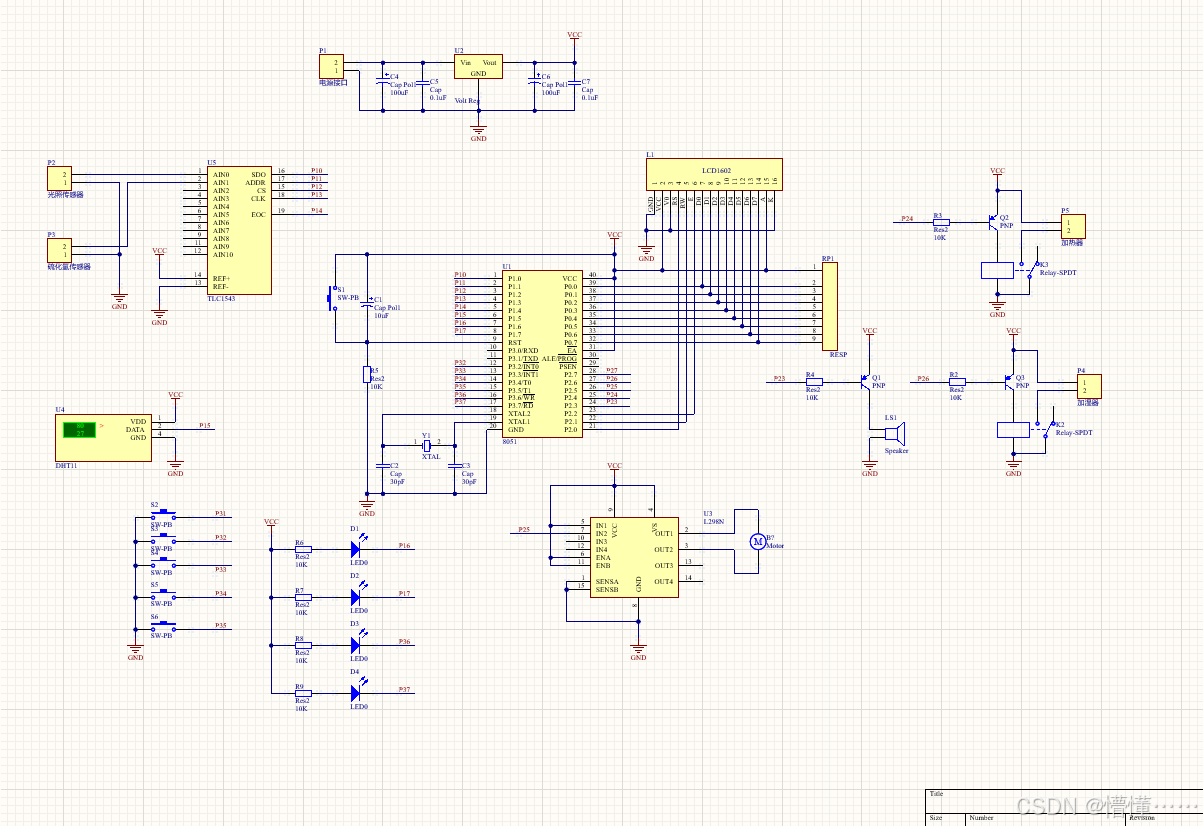The height and width of the screenshot is (826, 1203).
Task: Select the R9 10K resistor
Action: pos(303,692)
